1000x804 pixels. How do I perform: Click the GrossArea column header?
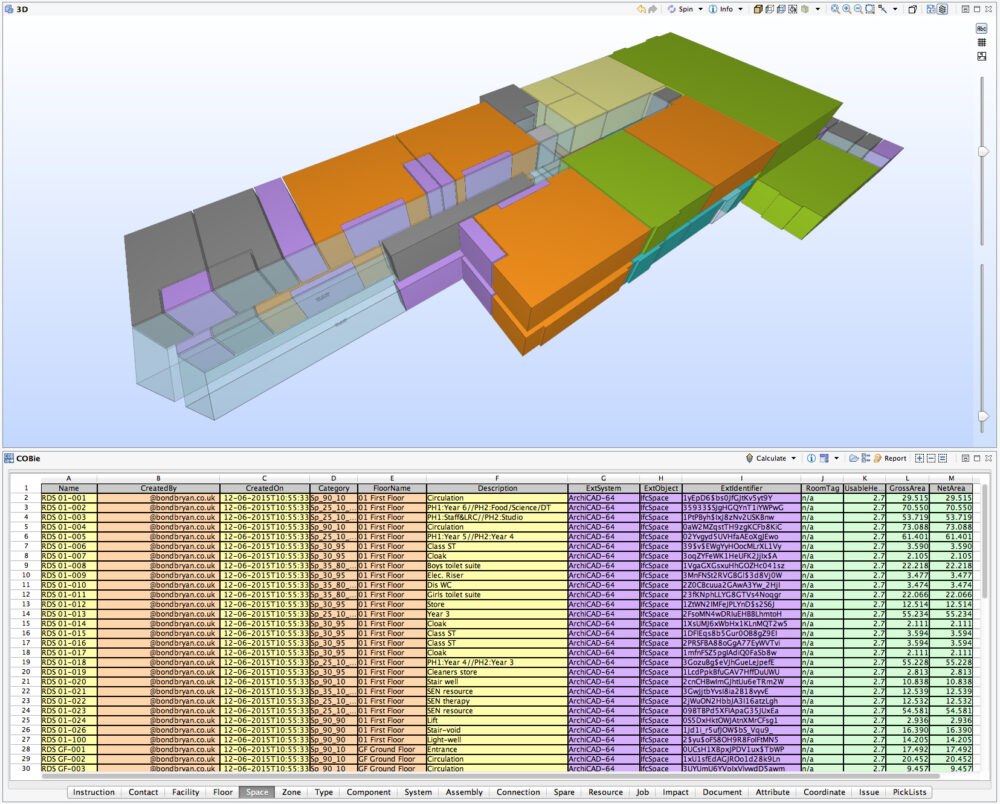coord(907,488)
